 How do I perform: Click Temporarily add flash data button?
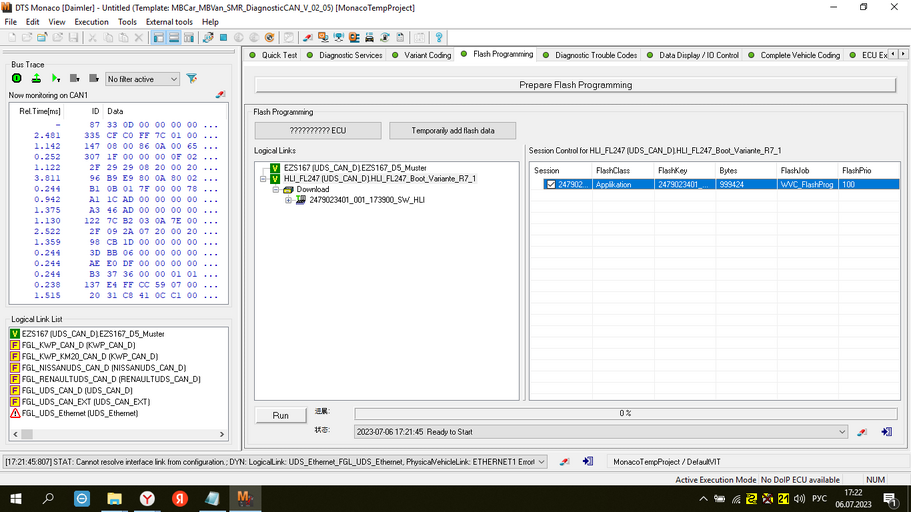pos(453,131)
